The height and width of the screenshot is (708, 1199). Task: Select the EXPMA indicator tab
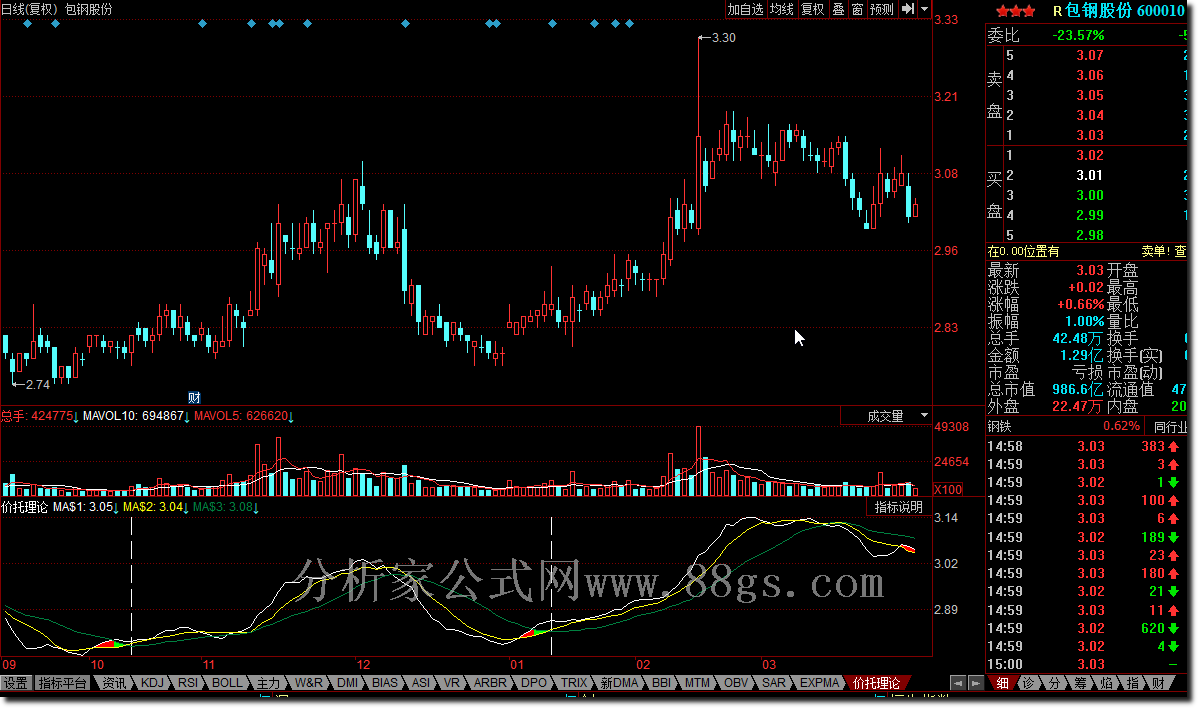tap(820, 683)
